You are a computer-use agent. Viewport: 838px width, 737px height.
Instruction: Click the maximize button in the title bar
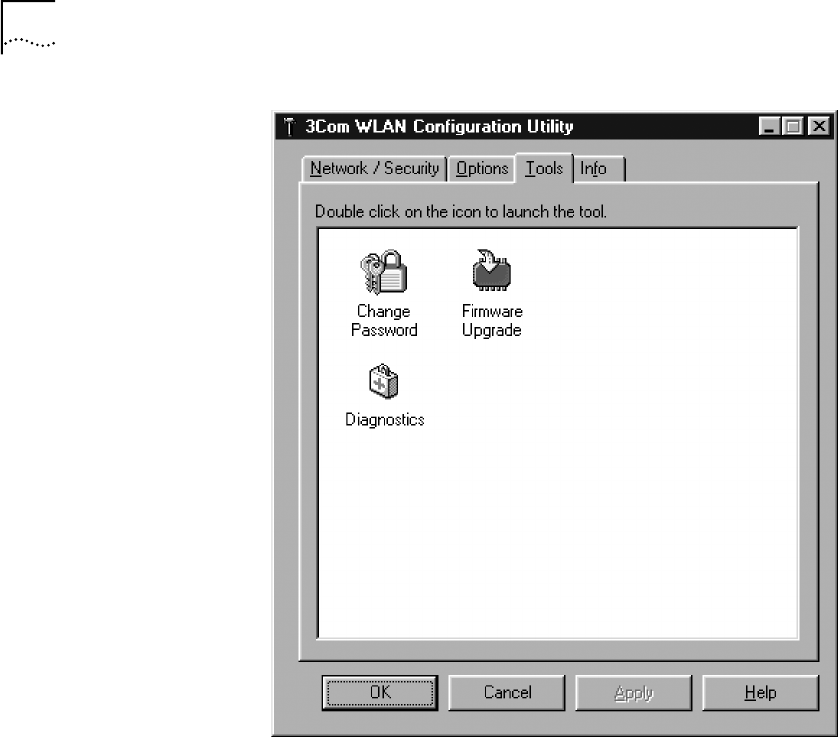click(794, 127)
